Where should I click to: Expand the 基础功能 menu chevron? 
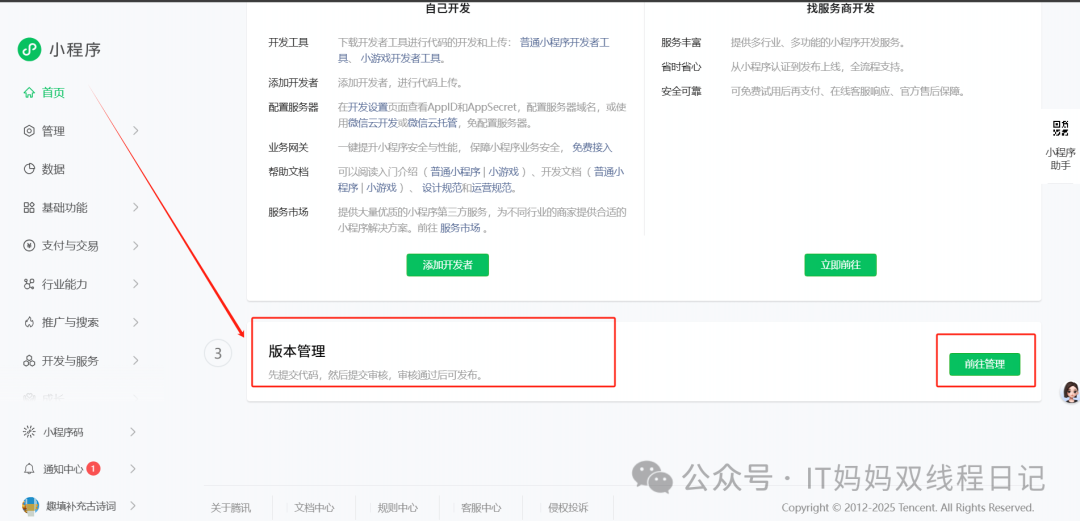click(135, 207)
